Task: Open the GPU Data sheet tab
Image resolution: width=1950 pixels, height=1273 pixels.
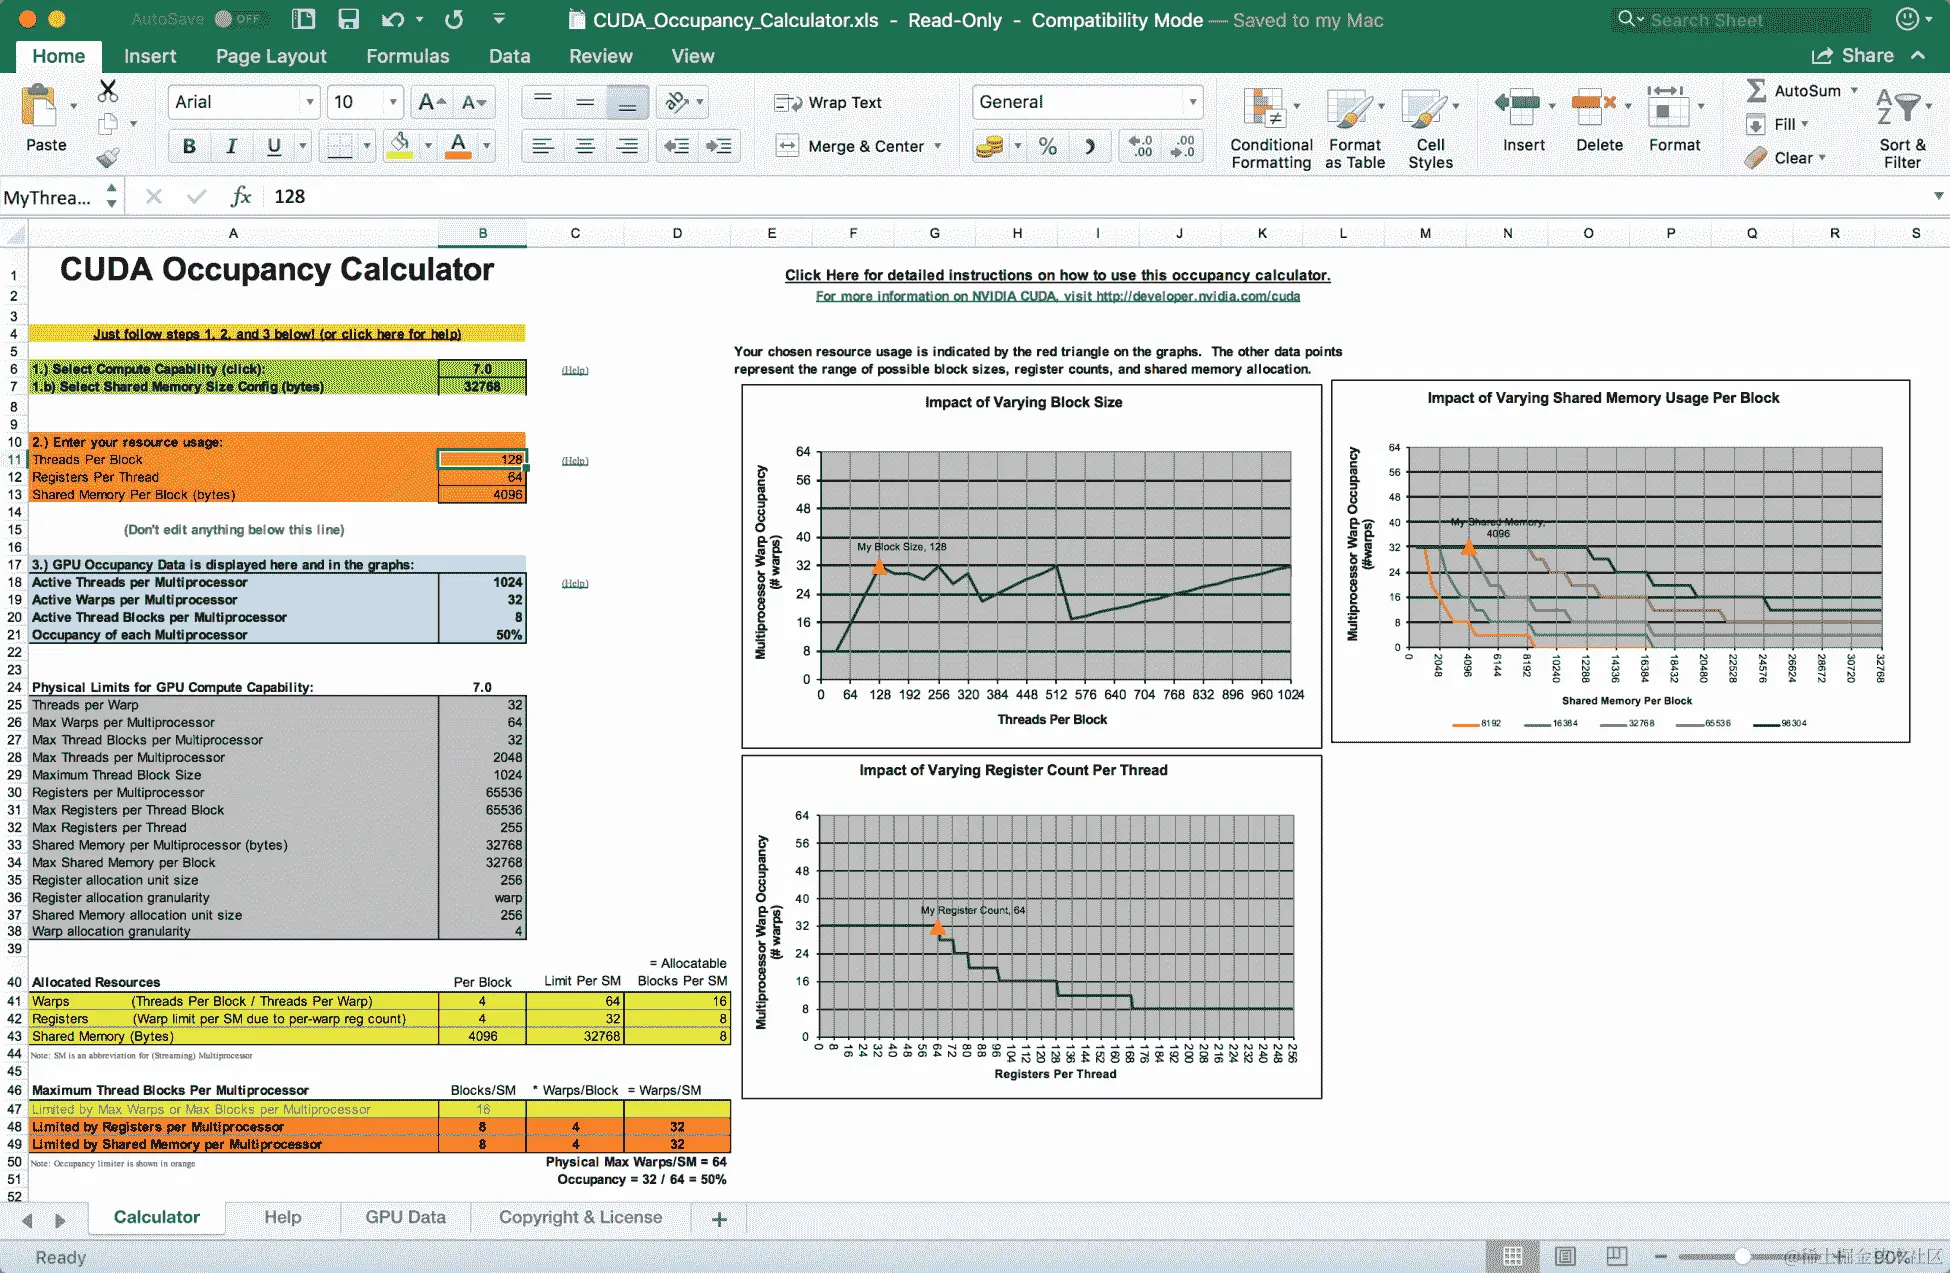Action: pyautogui.click(x=405, y=1217)
